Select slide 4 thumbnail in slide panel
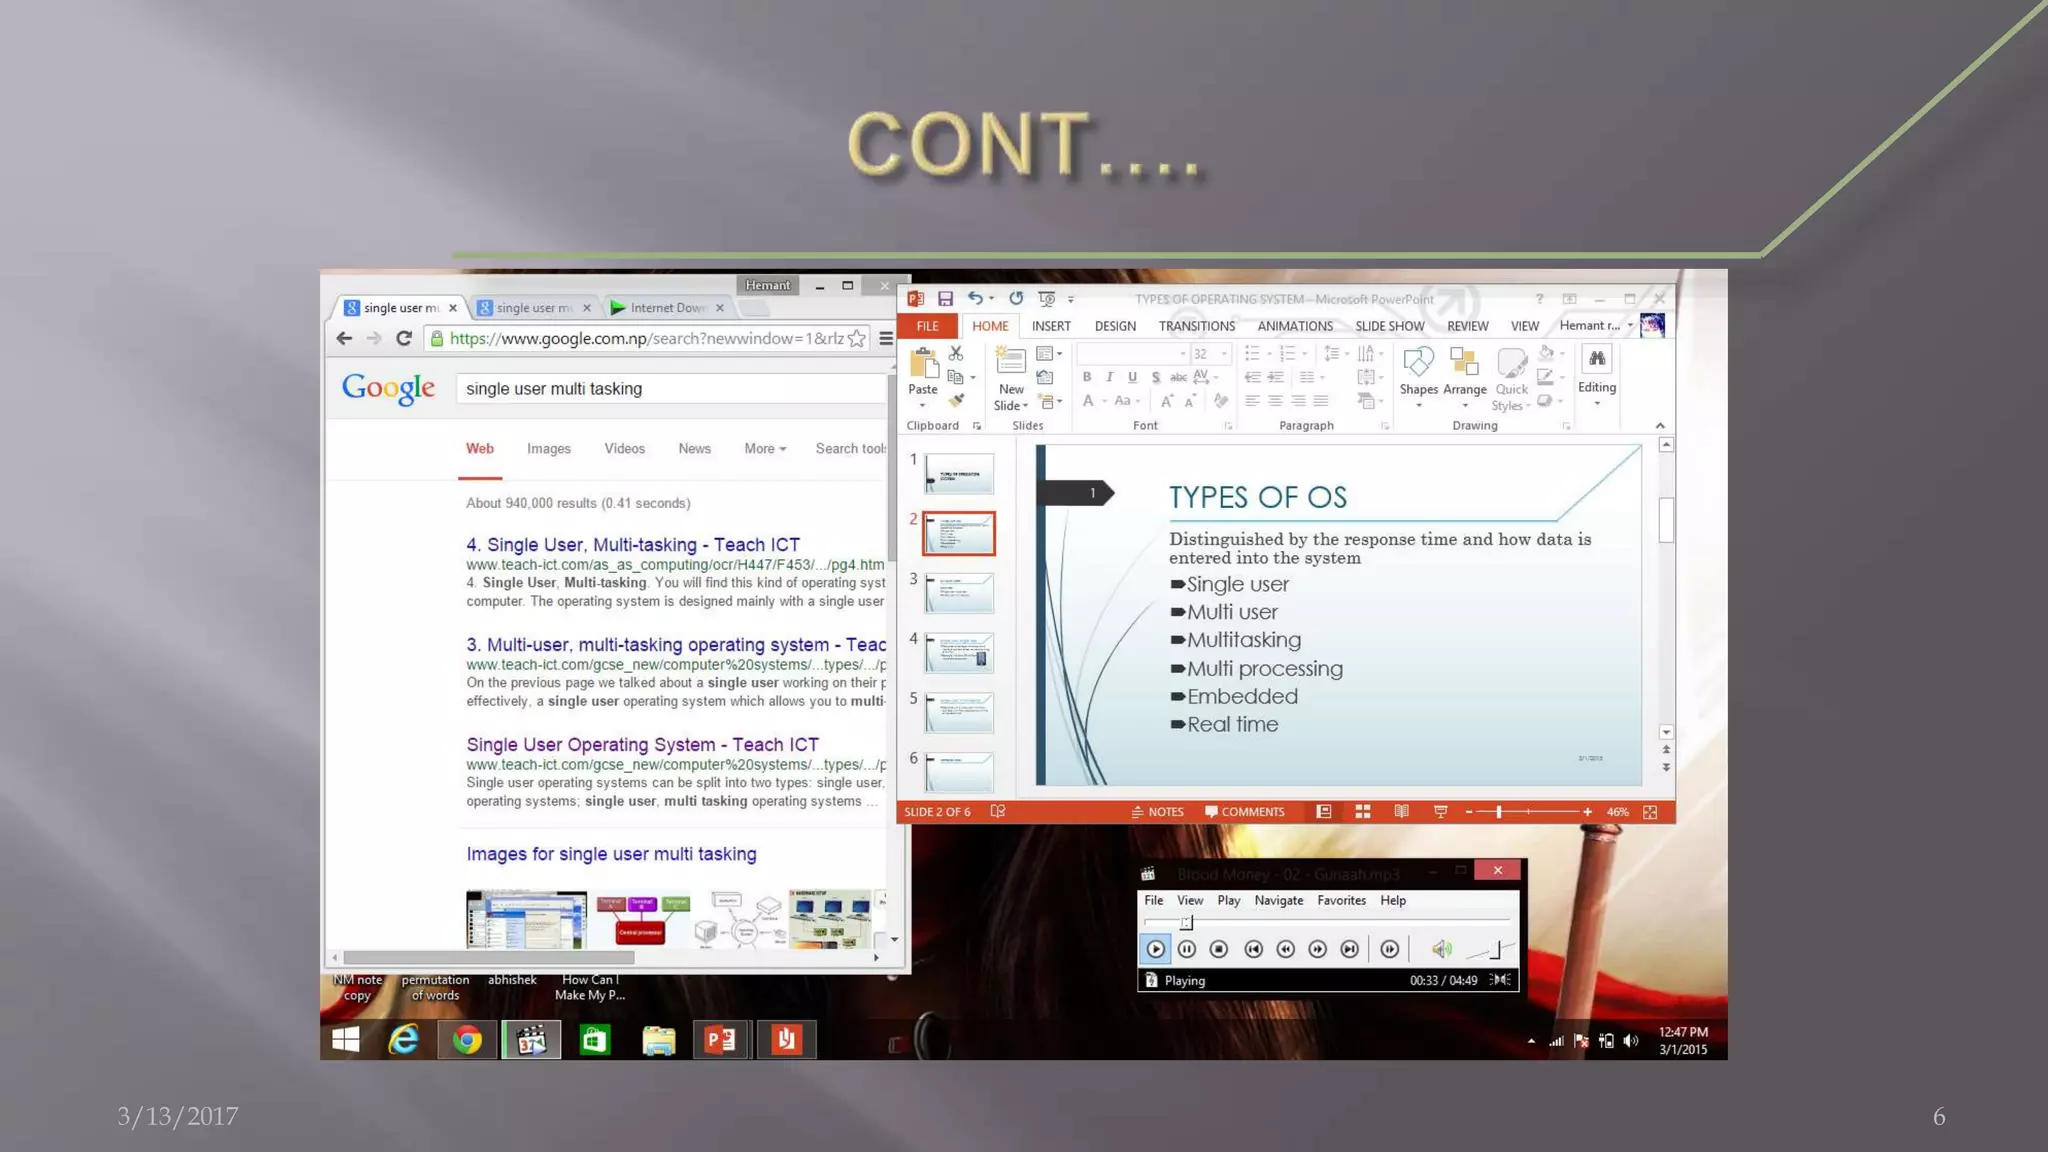The image size is (2048, 1152). click(x=958, y=653)
